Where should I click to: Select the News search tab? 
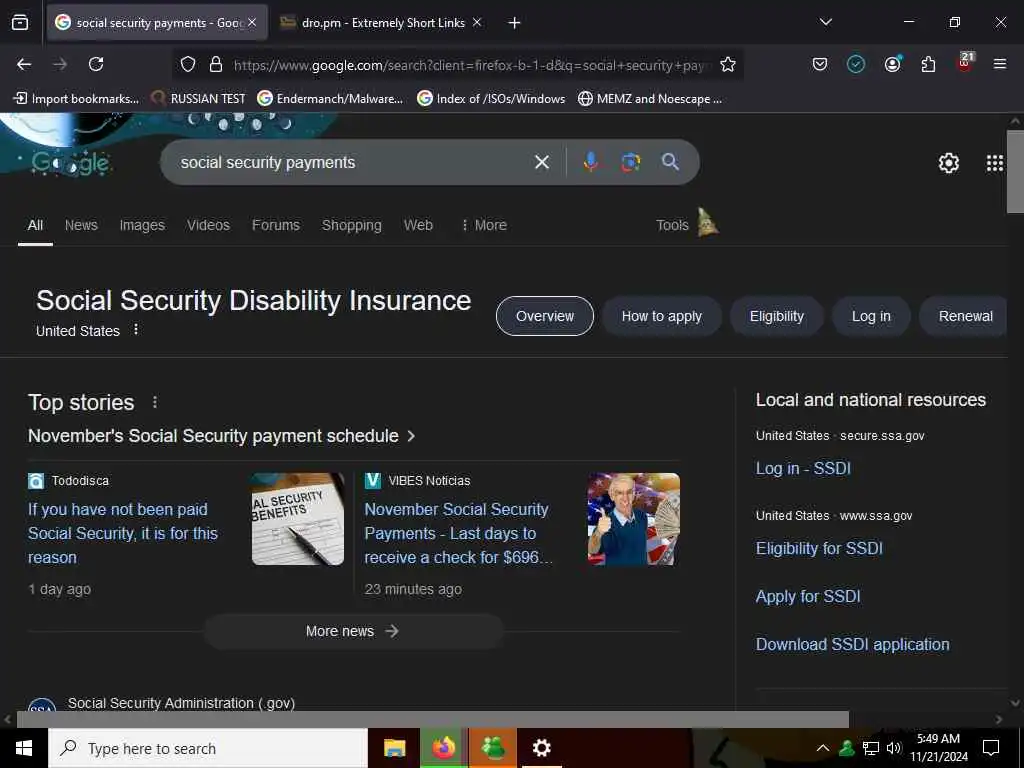click(81, 225)
